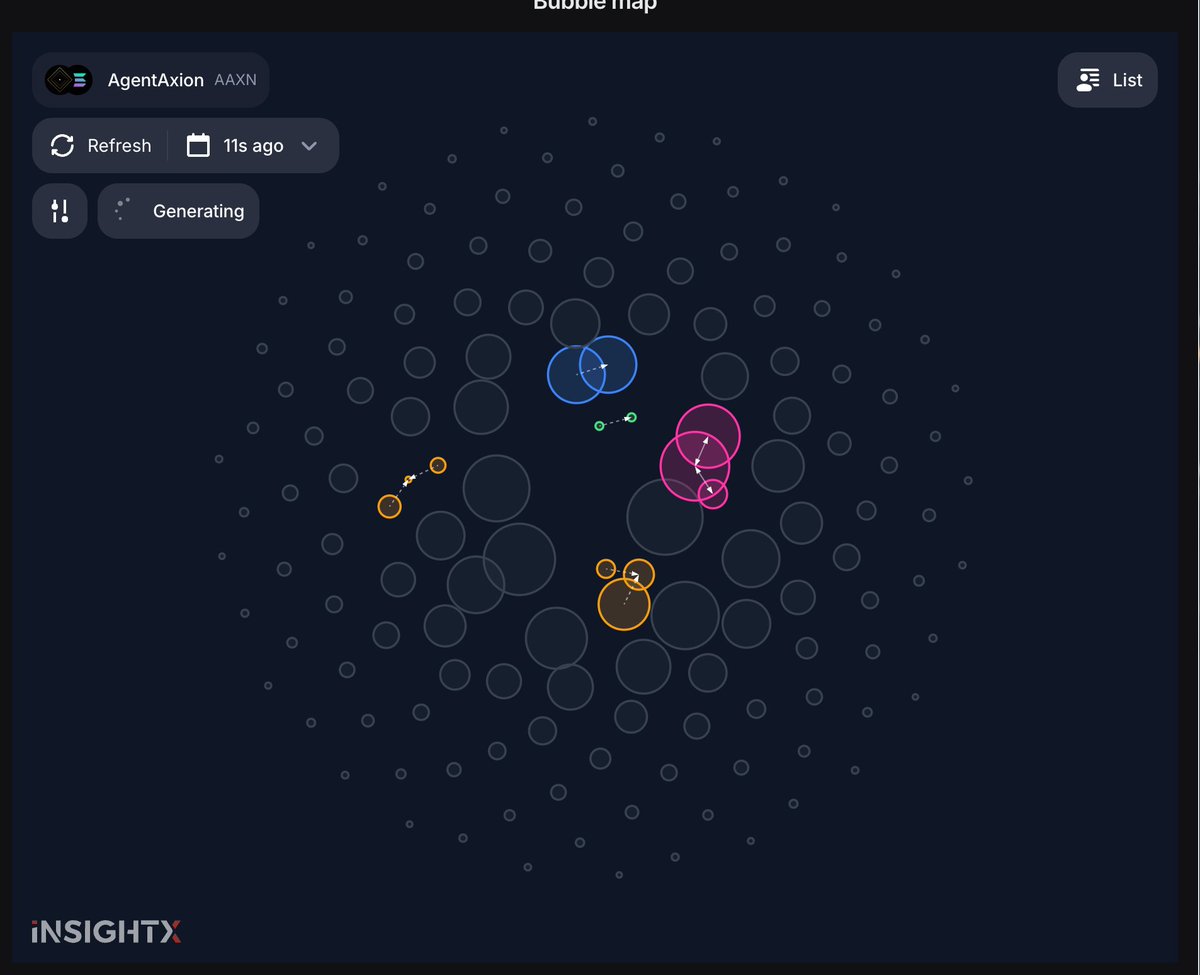Select the smallest pink bubble at cluster bottom
This screenshot has height=975, width=1200.
(712, 494)
